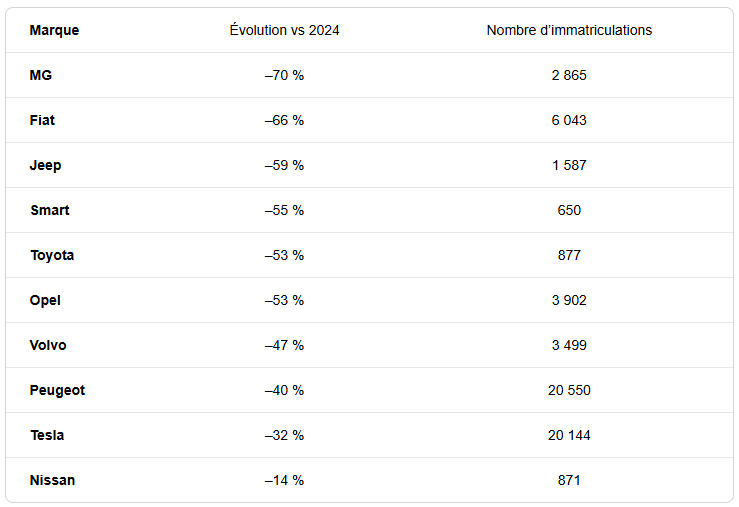This screenshot has width=739, height=507.
Task: Select Fiat's 6 043 registrations value
Action: click(x=569, y=120)
